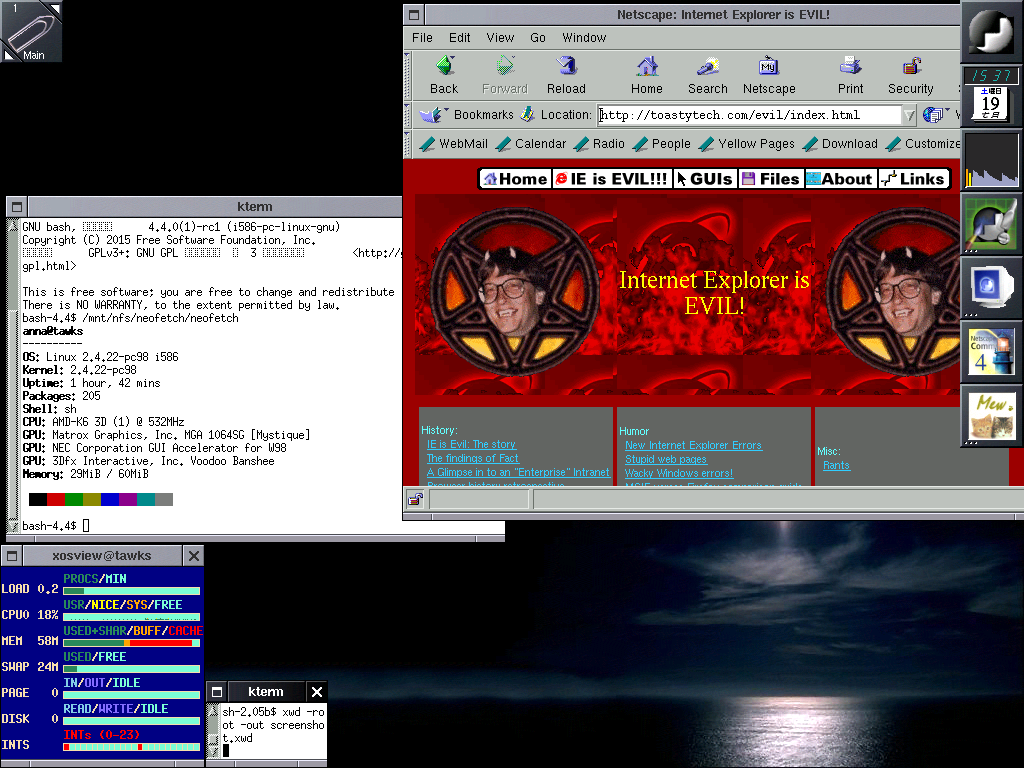Open the File menu in Netscape

click(x=422, y=38)
